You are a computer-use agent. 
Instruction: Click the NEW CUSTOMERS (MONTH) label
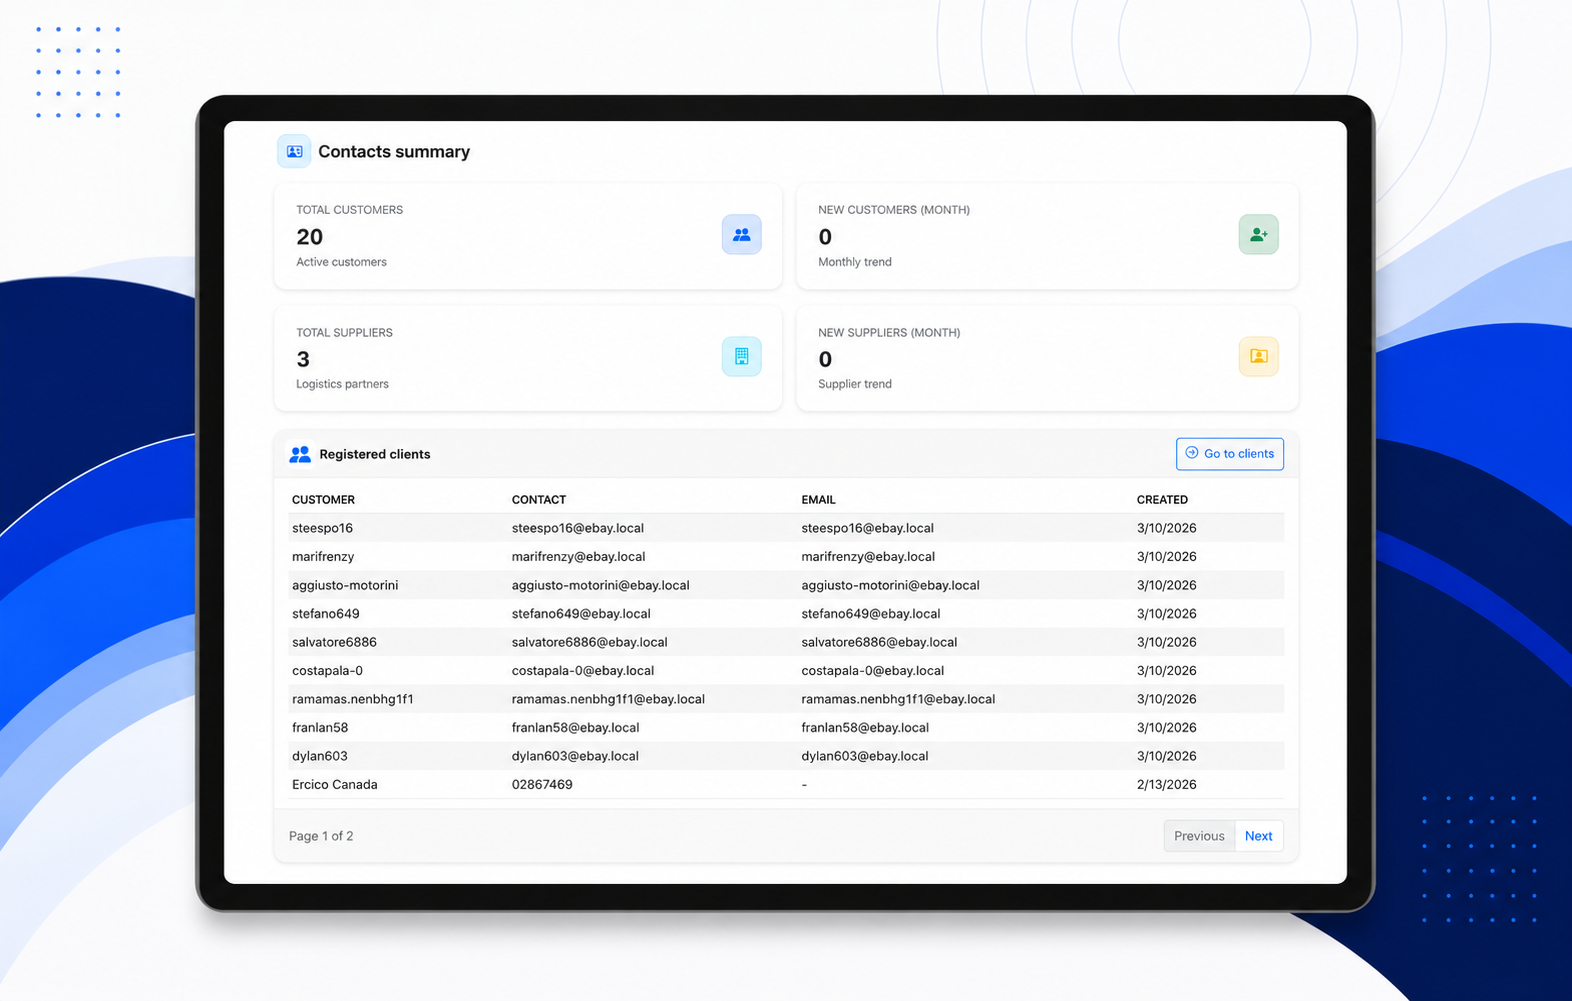click(x=894, y=210)
